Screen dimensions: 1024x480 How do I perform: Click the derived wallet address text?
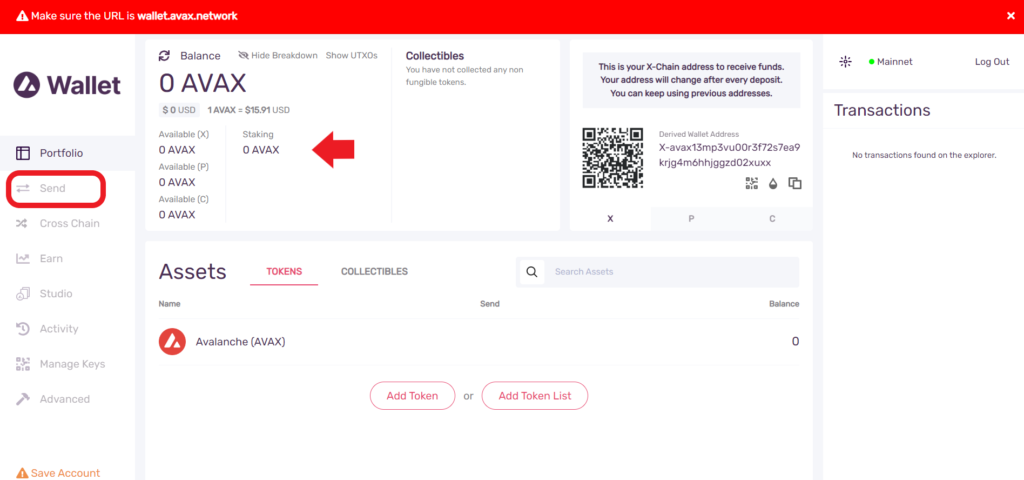point(729,155)
